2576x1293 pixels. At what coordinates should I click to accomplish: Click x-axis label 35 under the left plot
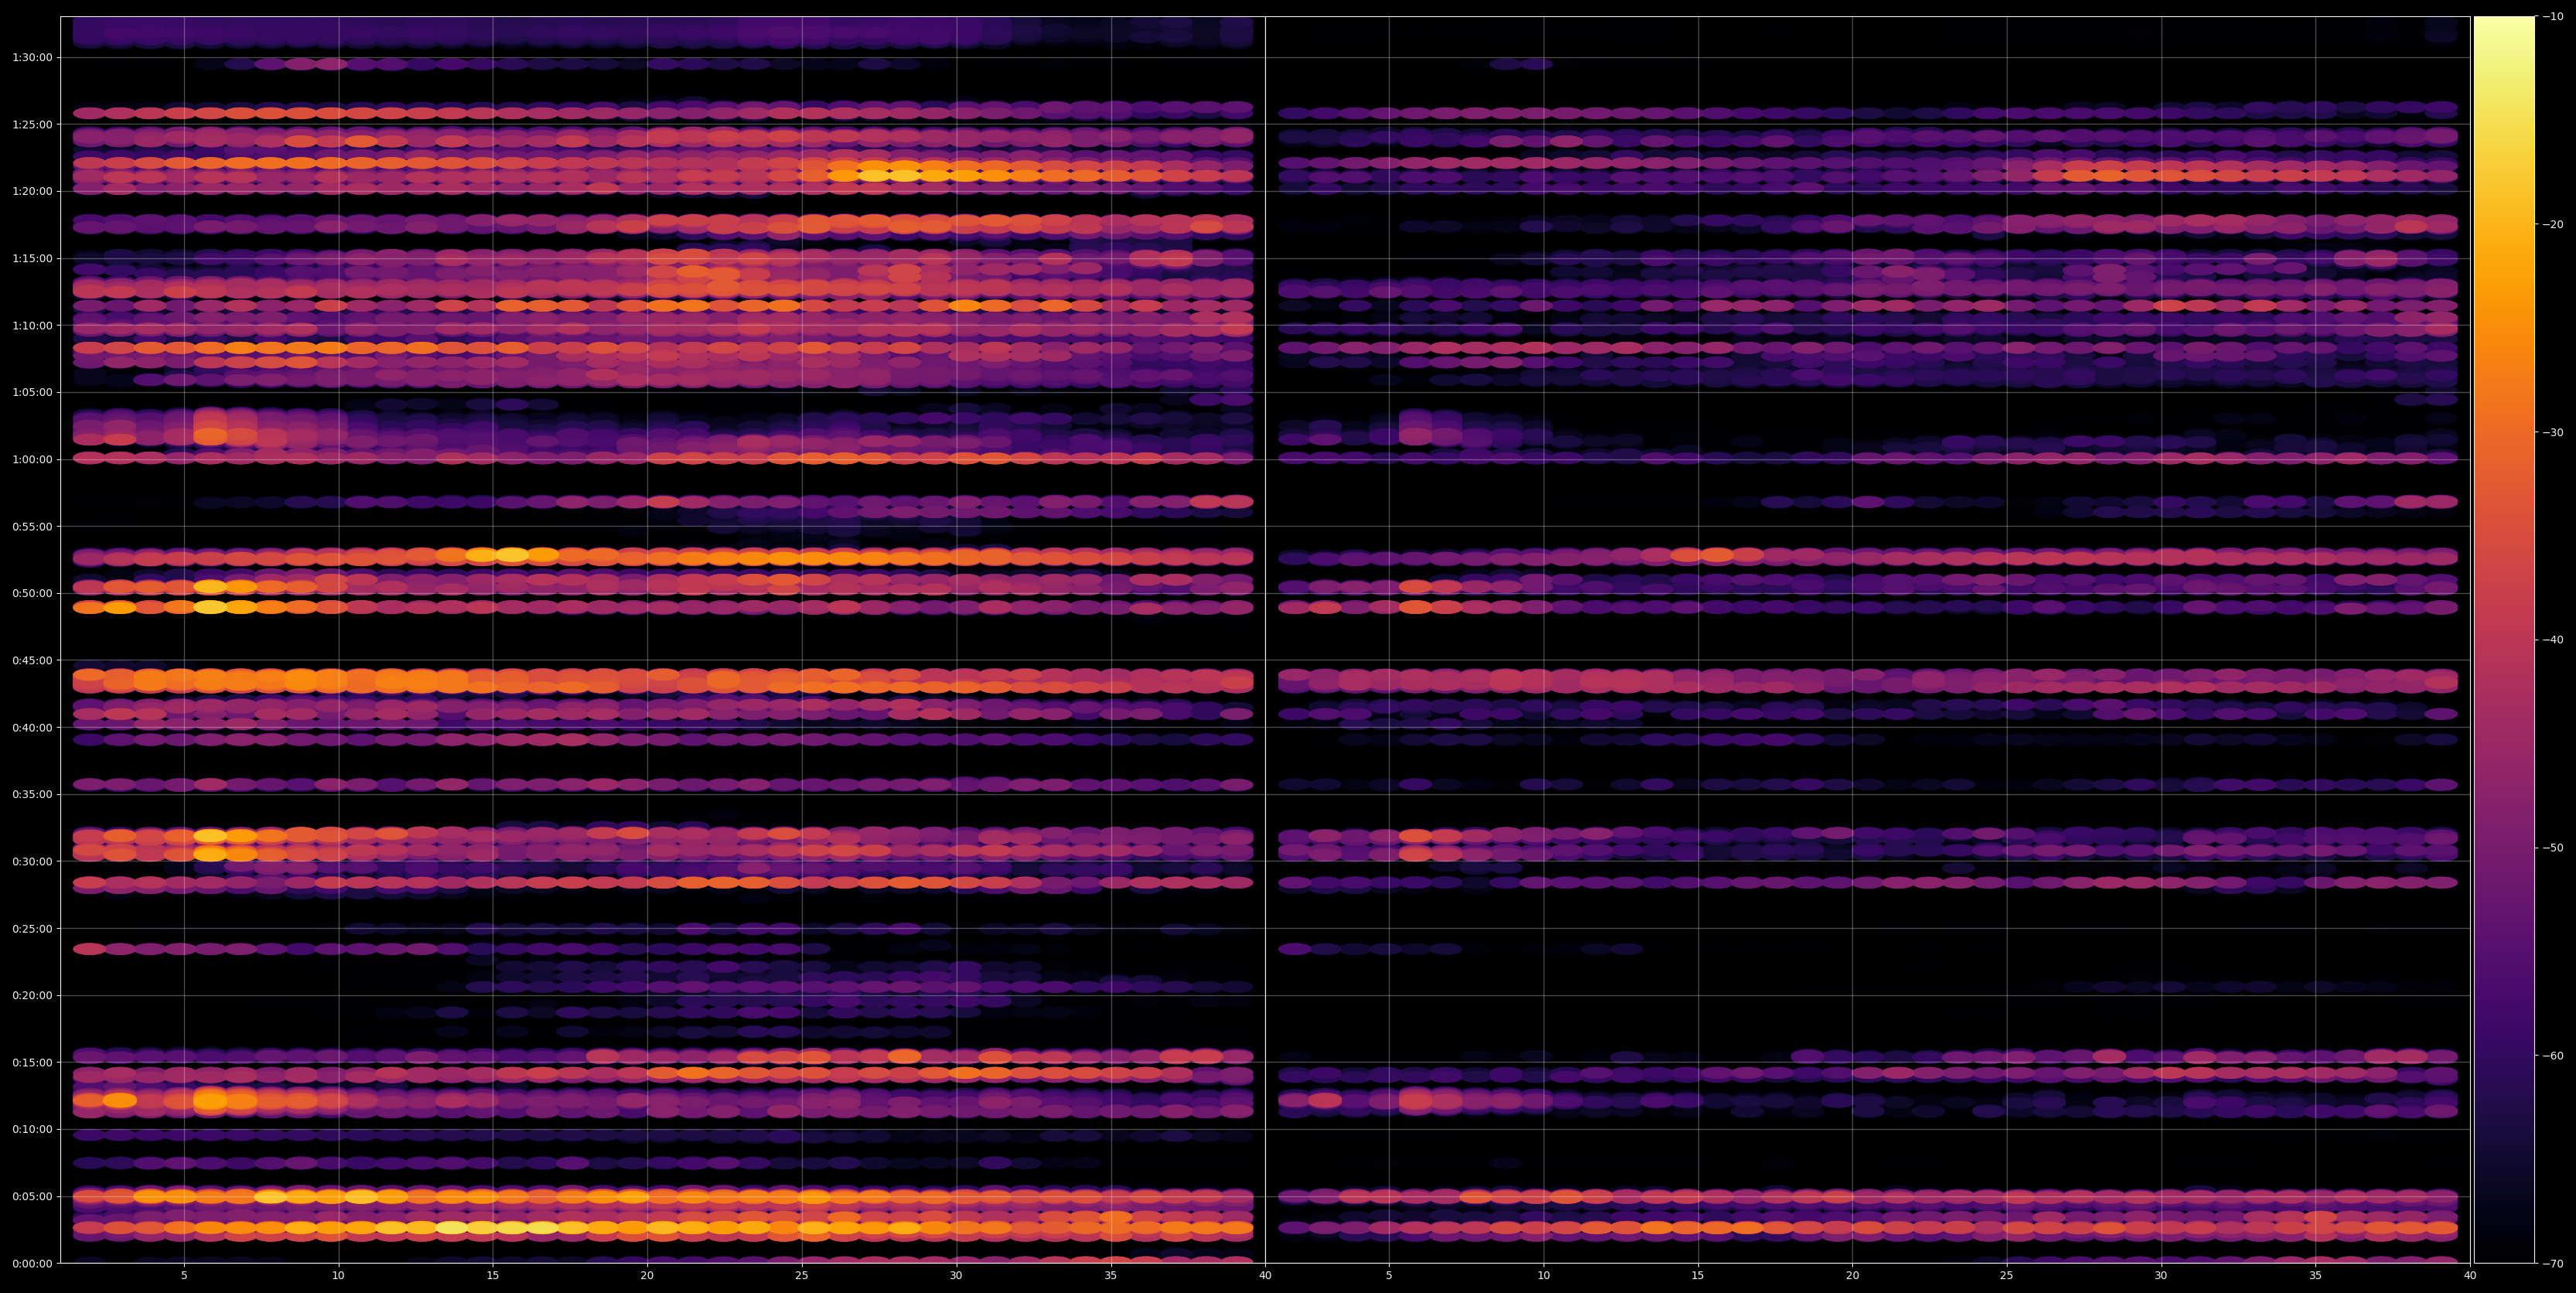tap(1111, 1276)
